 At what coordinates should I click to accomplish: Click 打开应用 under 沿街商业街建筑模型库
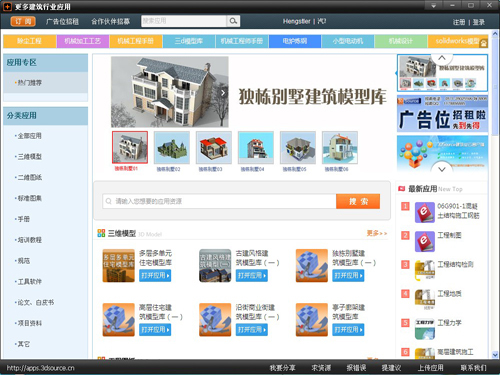click(252, 330)
